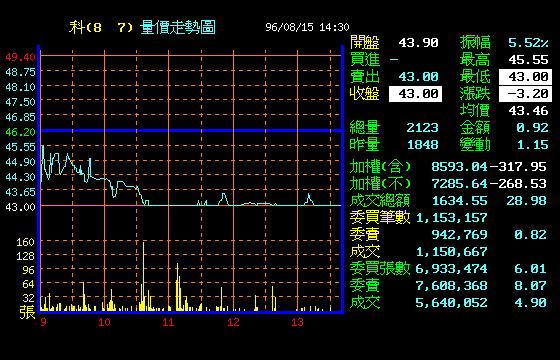Screen dimensions: 560x360
Task: Select weighted index value 8593.04
Action: (x=459, y=166)
